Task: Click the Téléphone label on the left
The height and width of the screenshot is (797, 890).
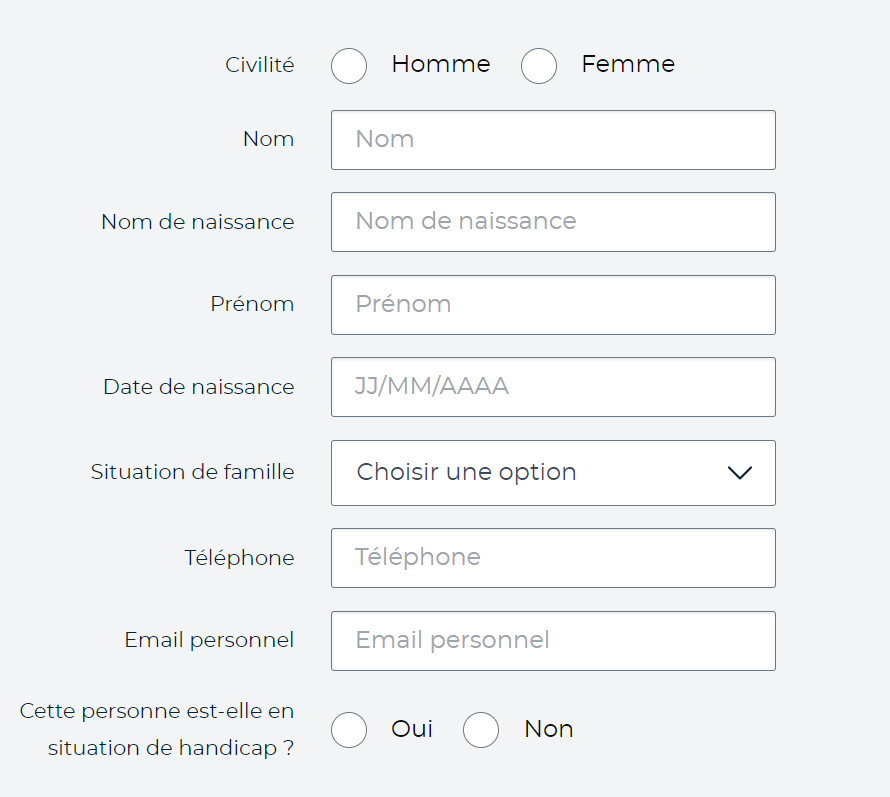Action: [239, 558]
